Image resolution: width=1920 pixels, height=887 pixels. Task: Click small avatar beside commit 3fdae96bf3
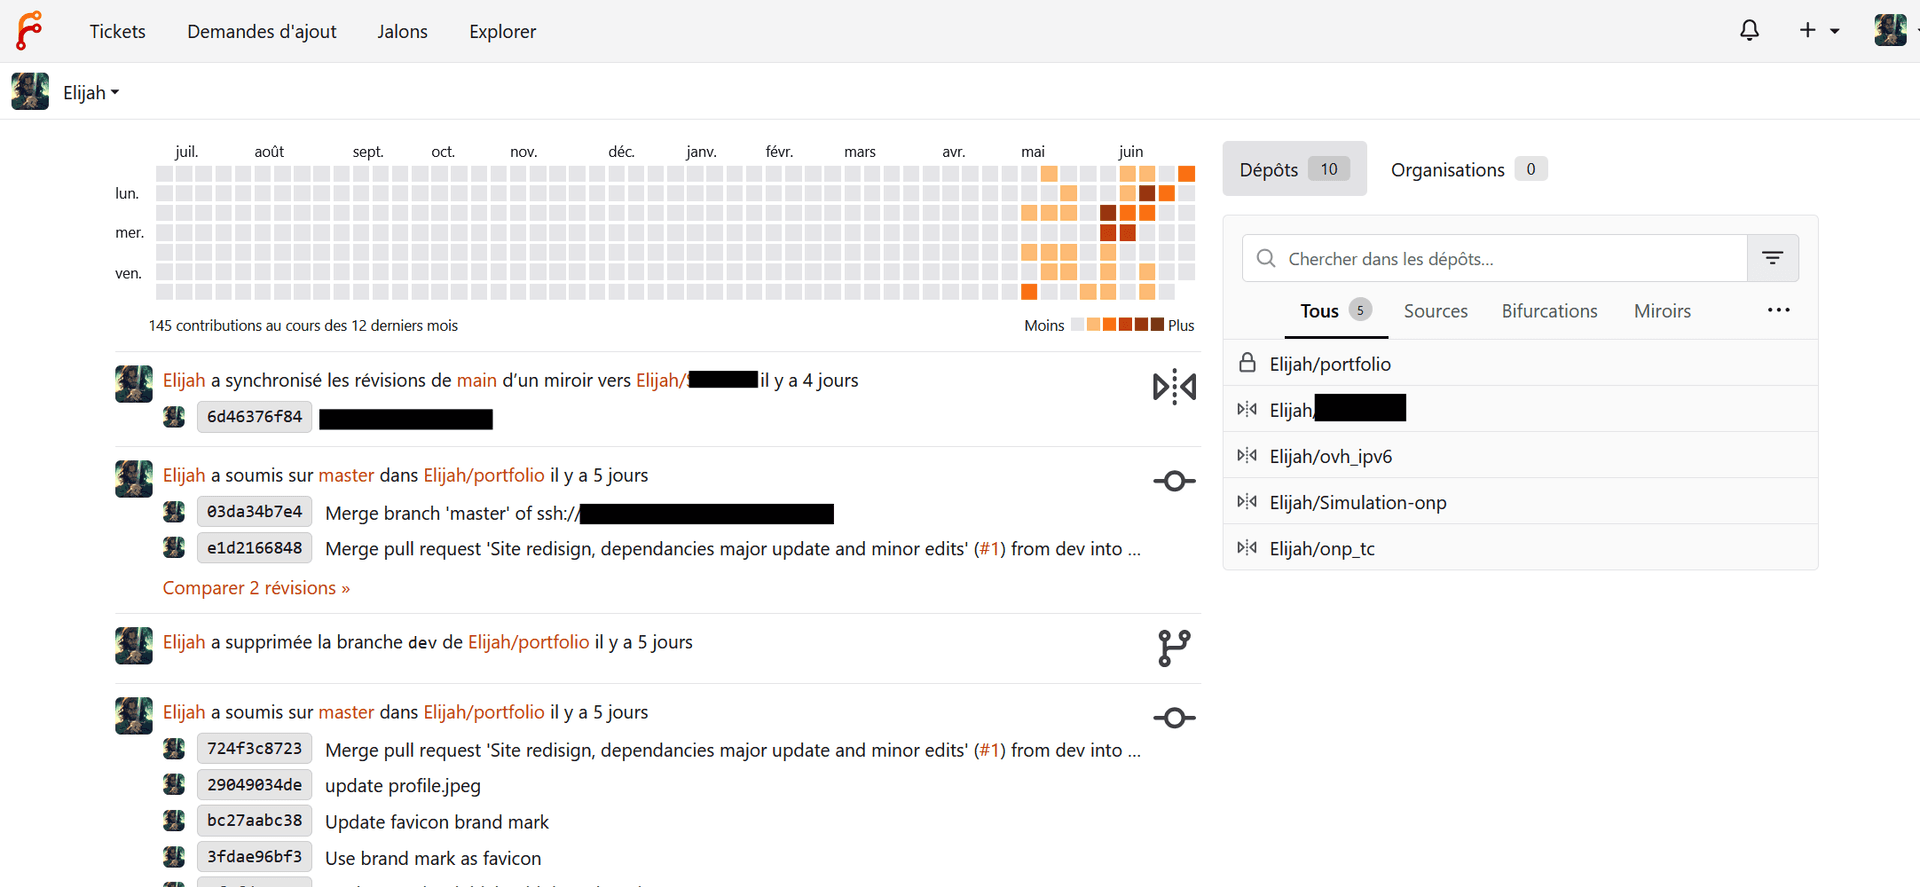[174, 857]
